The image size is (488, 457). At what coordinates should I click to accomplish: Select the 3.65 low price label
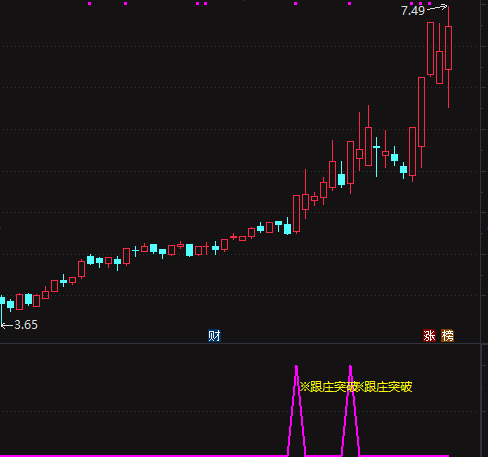26,325
